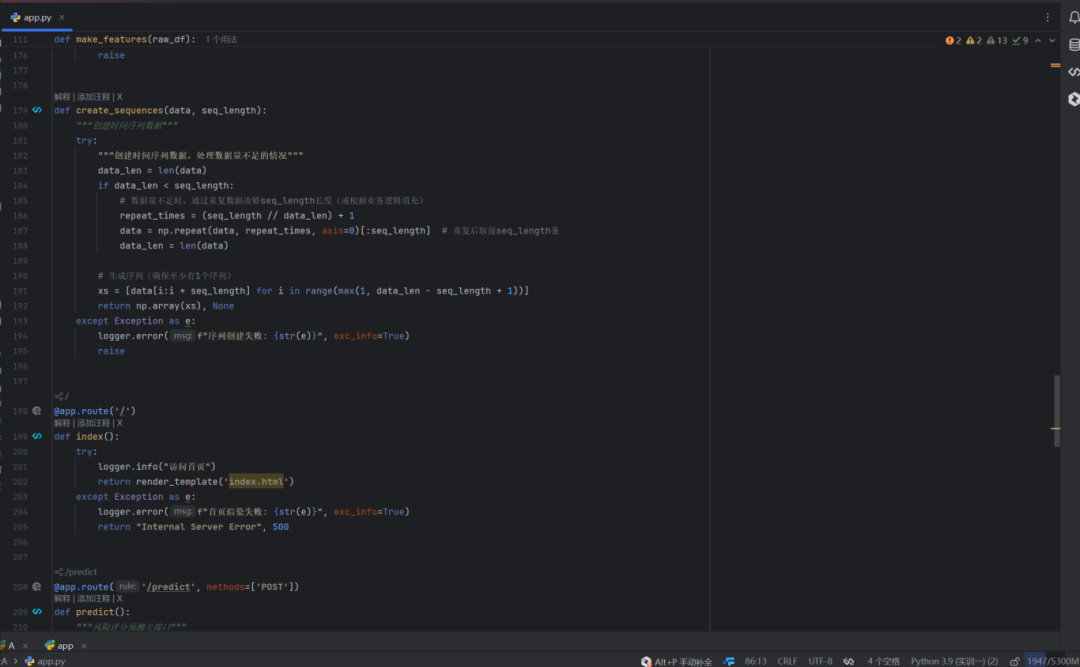This screenshot has height=667, width=1080.
Task: Toggle the read-only lock icon in status bar
Action: point(1014,661)
